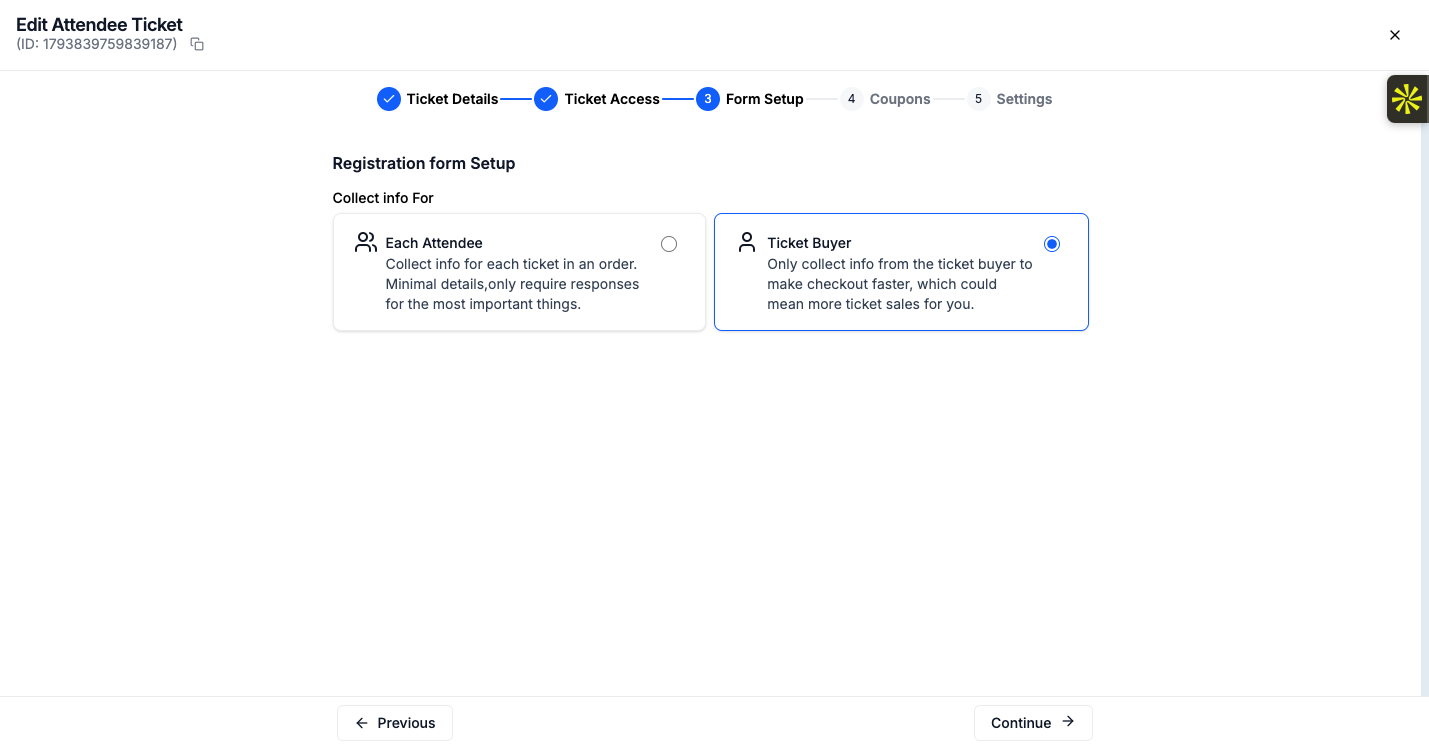Proceed with the Continue button
The height and width of the screenshot is (749, 1429).
[x=1033, y=723]
